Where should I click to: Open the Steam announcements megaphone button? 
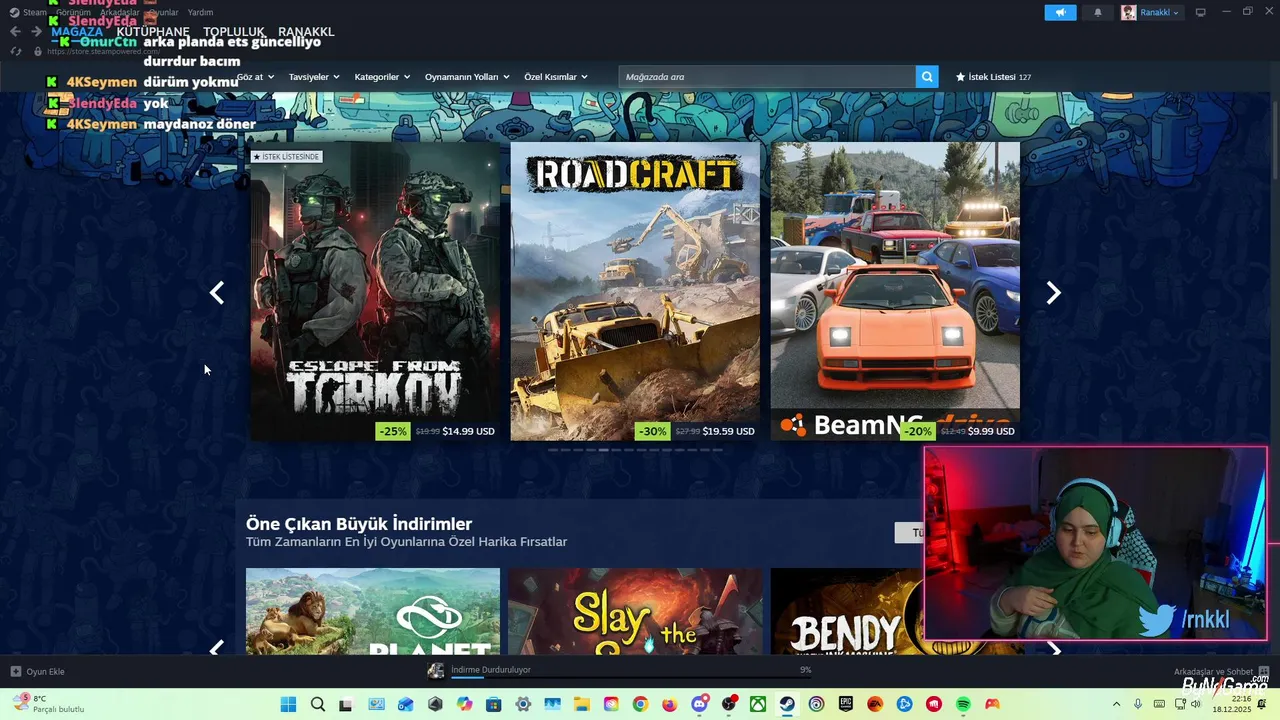point(1060,12)
